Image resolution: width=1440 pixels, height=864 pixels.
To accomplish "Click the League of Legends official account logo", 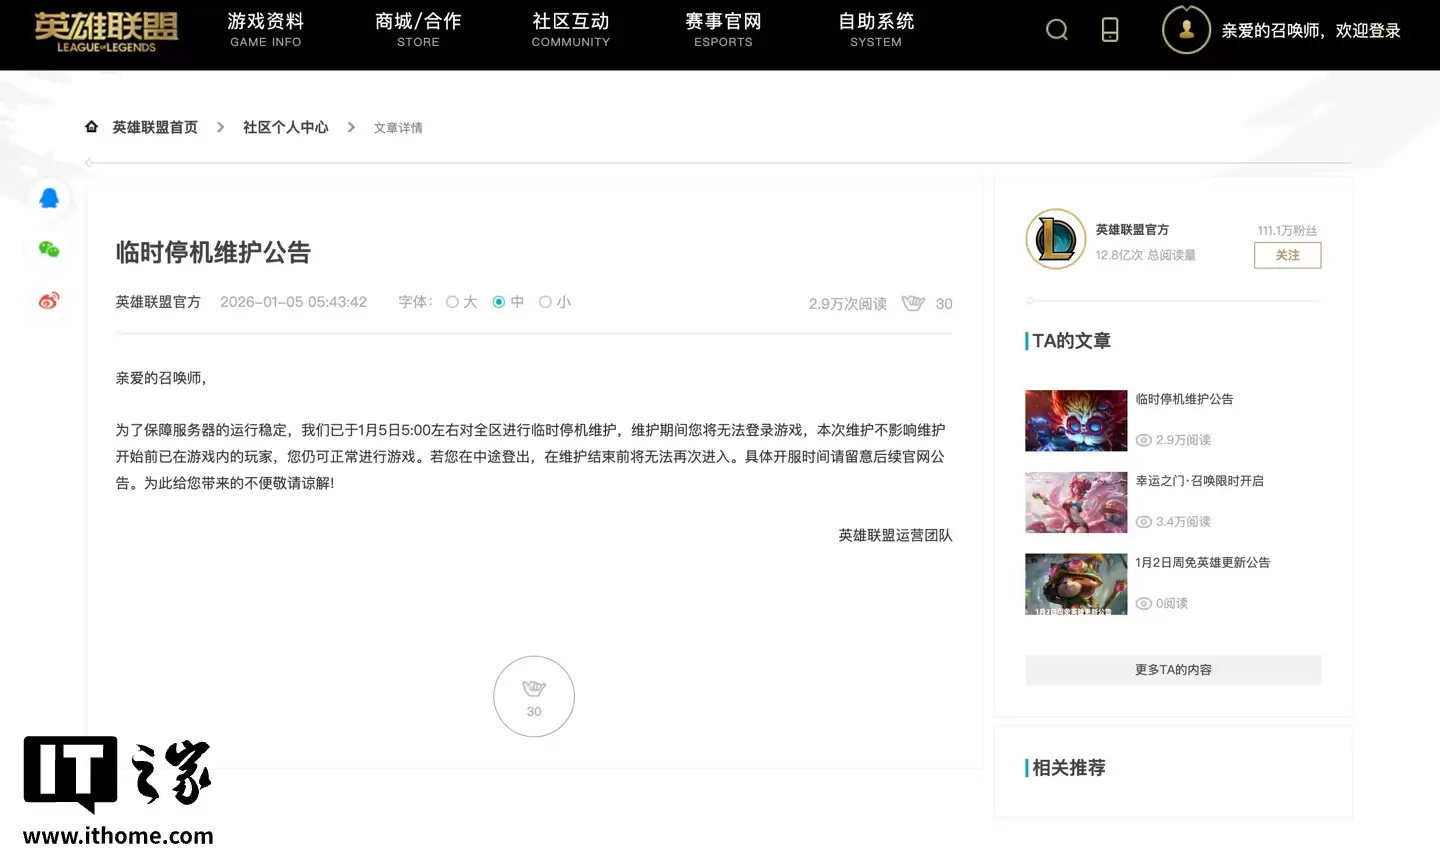I will click(x=1055, y=239).
